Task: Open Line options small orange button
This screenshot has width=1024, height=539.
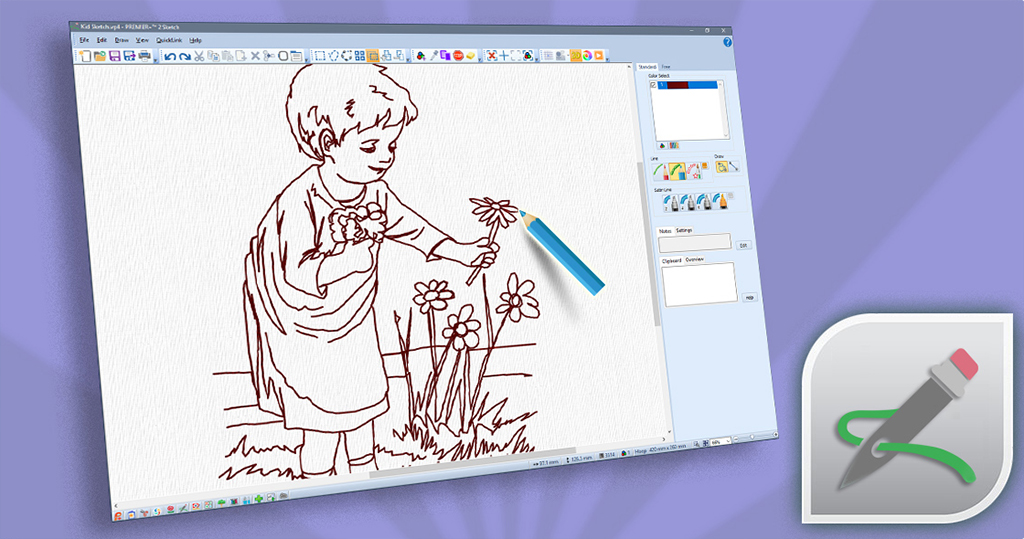Action: tap(704, 165)
